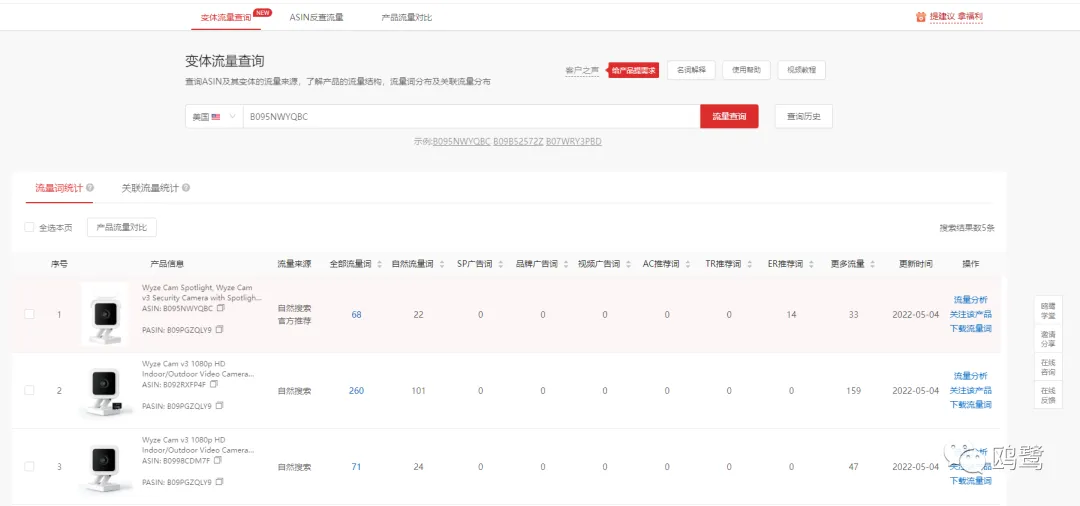Switch to 变体流量查询 top tab
The width and height of the screenshot is (1080, 506).
coord(226,17)
